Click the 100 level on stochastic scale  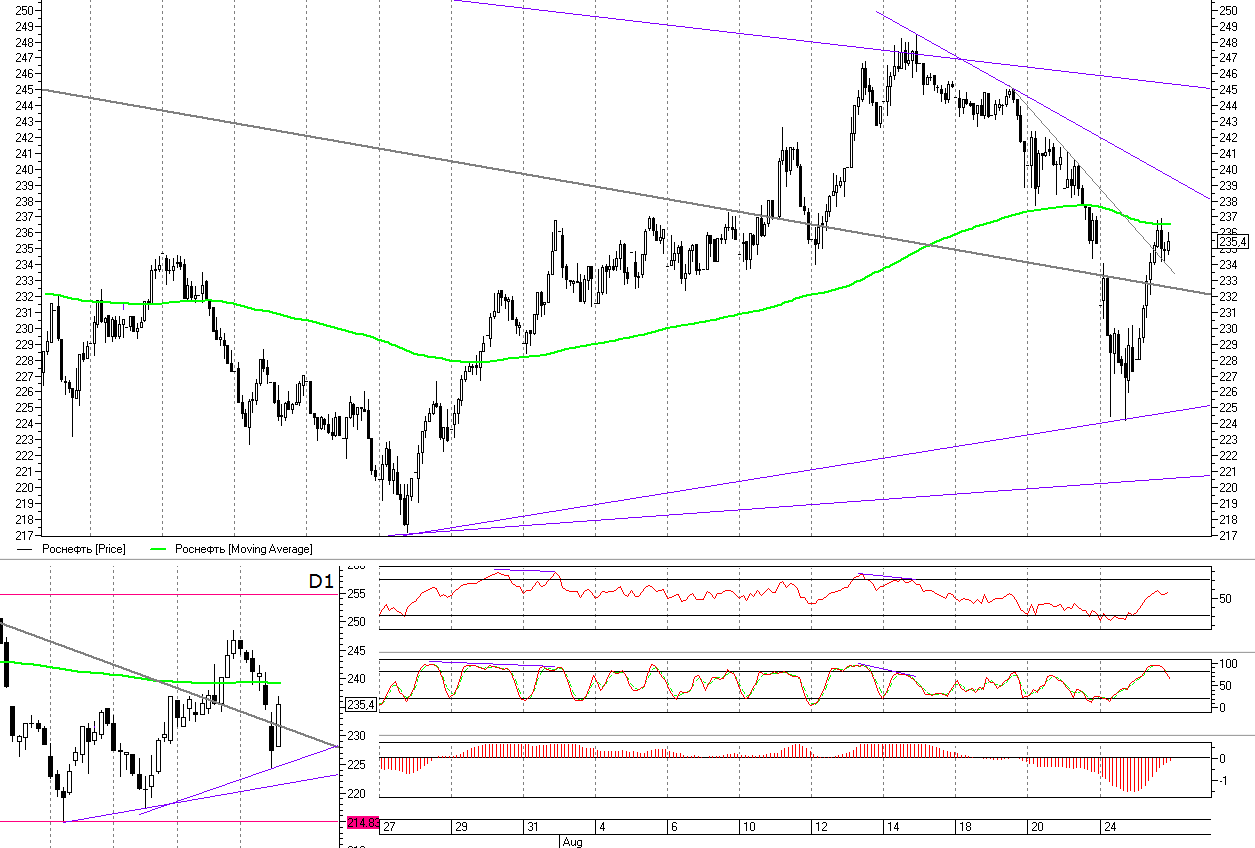point(1228,664)
